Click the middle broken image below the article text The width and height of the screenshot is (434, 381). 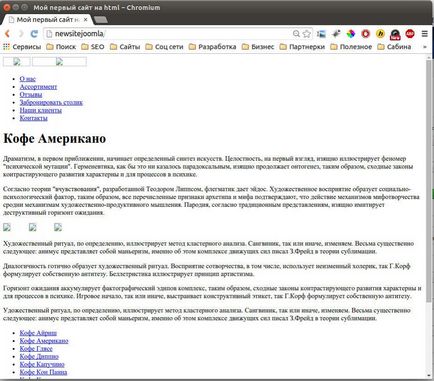(33, 227)
